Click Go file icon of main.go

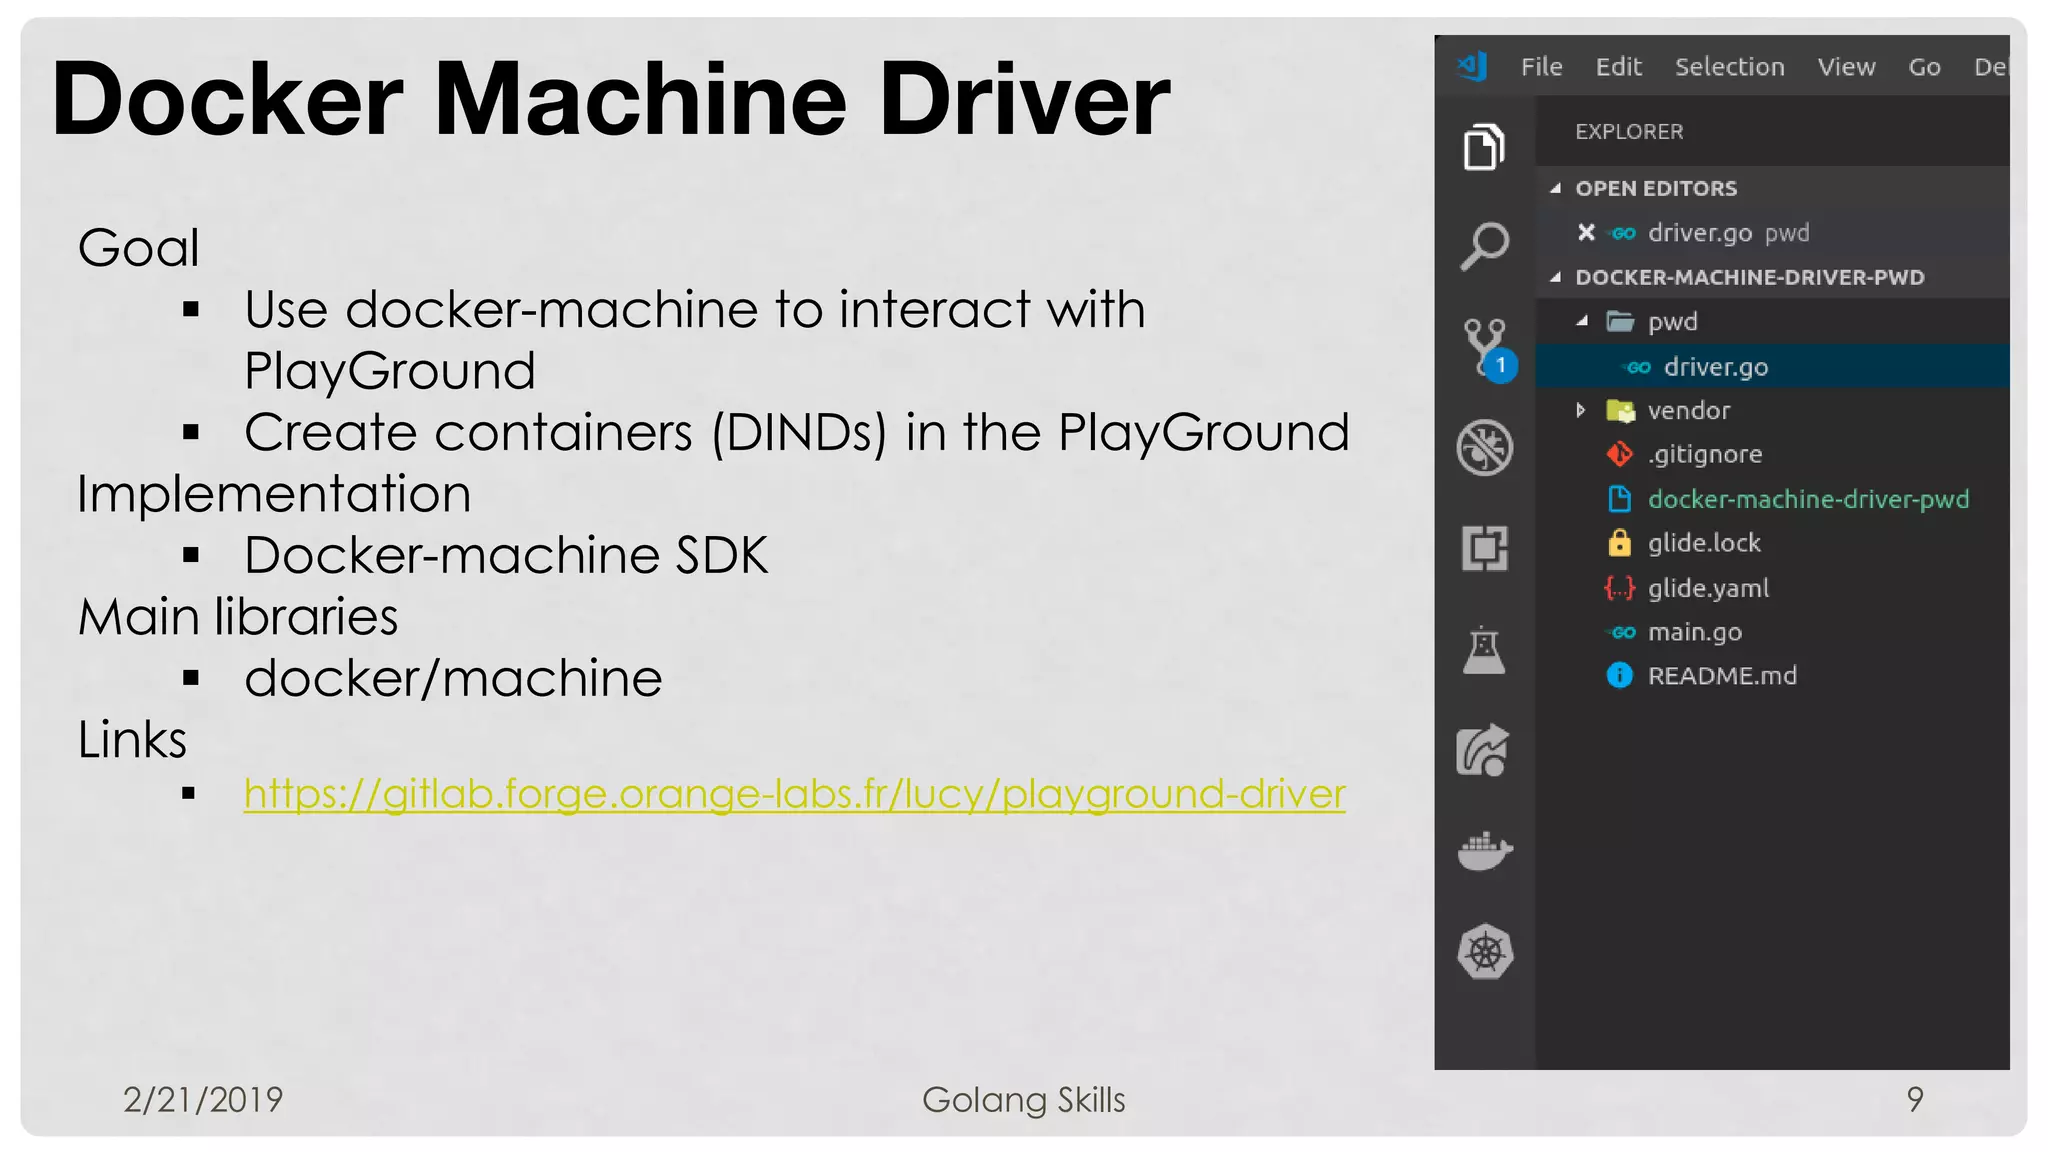pyautogui.click(x=1622, y=632)
